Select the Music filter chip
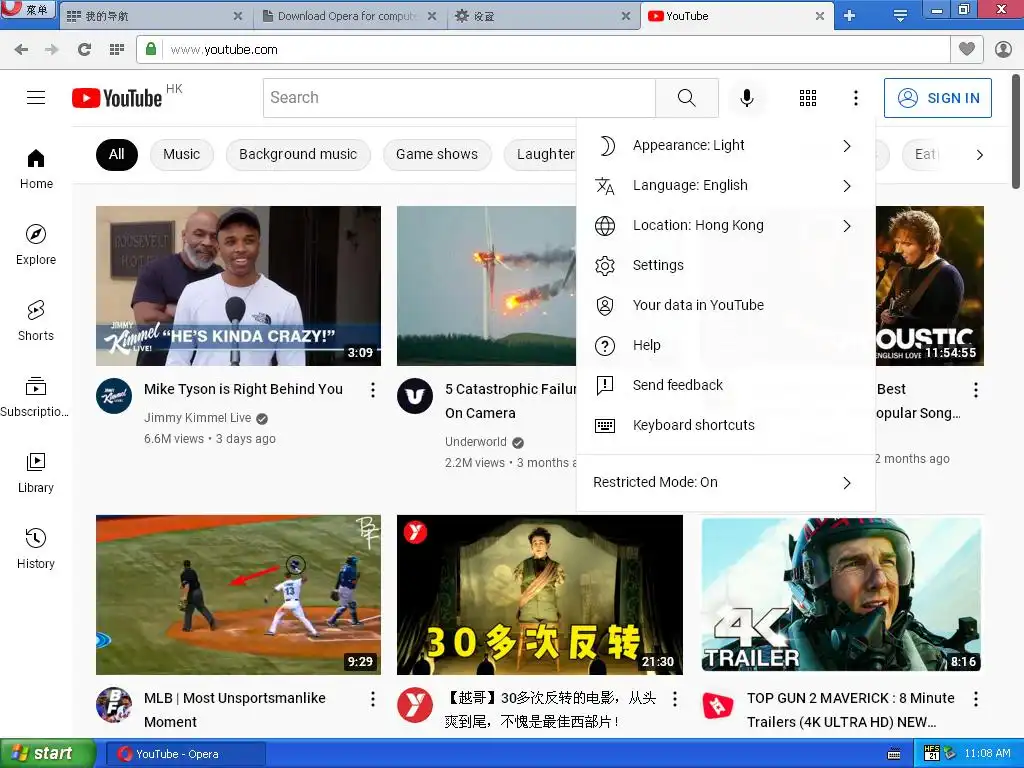This screenshot has height=768, width=1024. point(182,155)
